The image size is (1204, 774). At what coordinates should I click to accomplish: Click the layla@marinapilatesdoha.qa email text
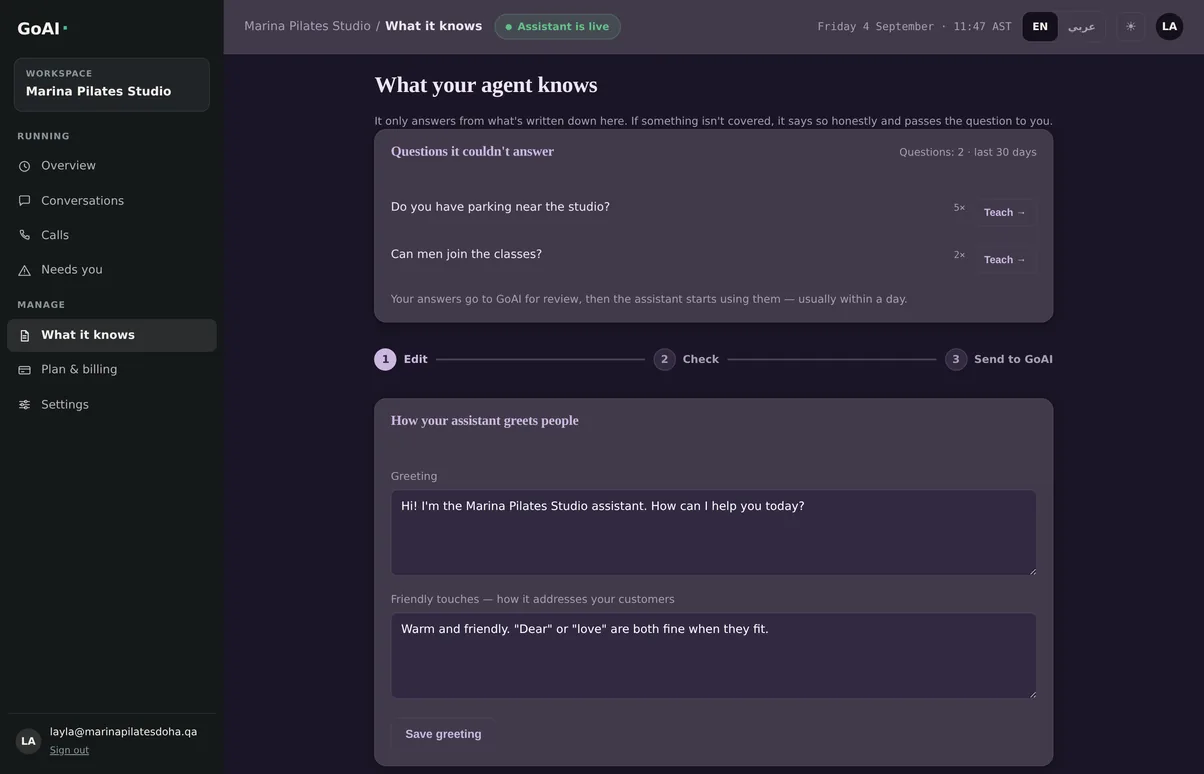123,732
